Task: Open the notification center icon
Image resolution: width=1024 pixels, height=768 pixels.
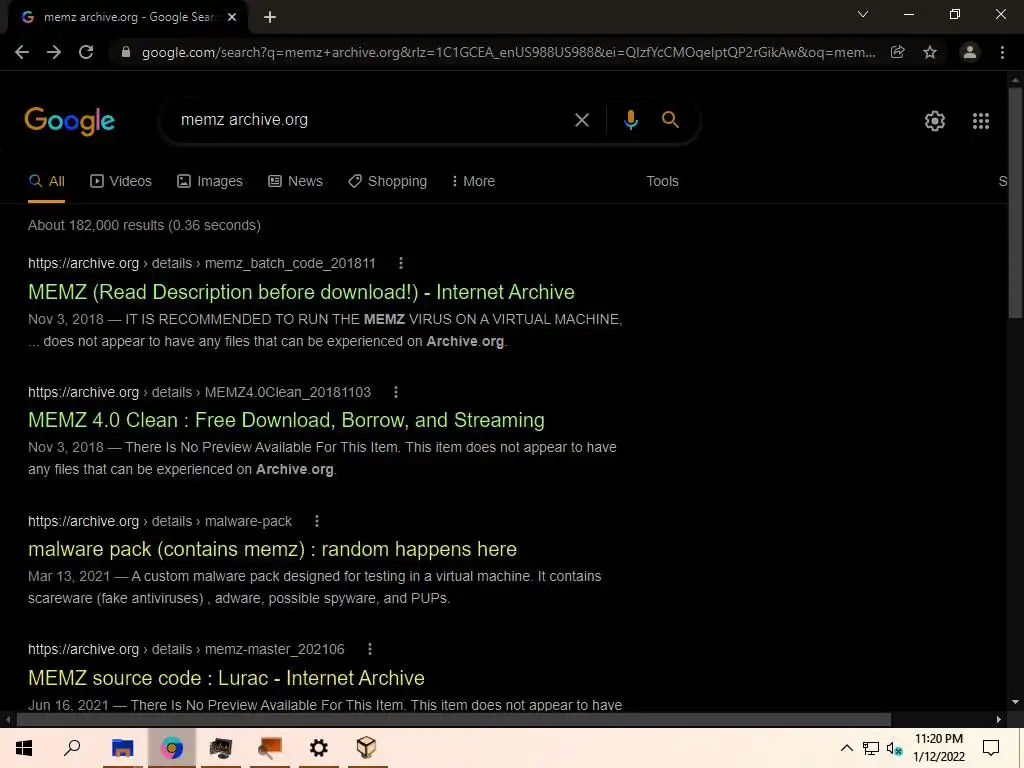Action: pyautogui.click(x=991, y=748)
